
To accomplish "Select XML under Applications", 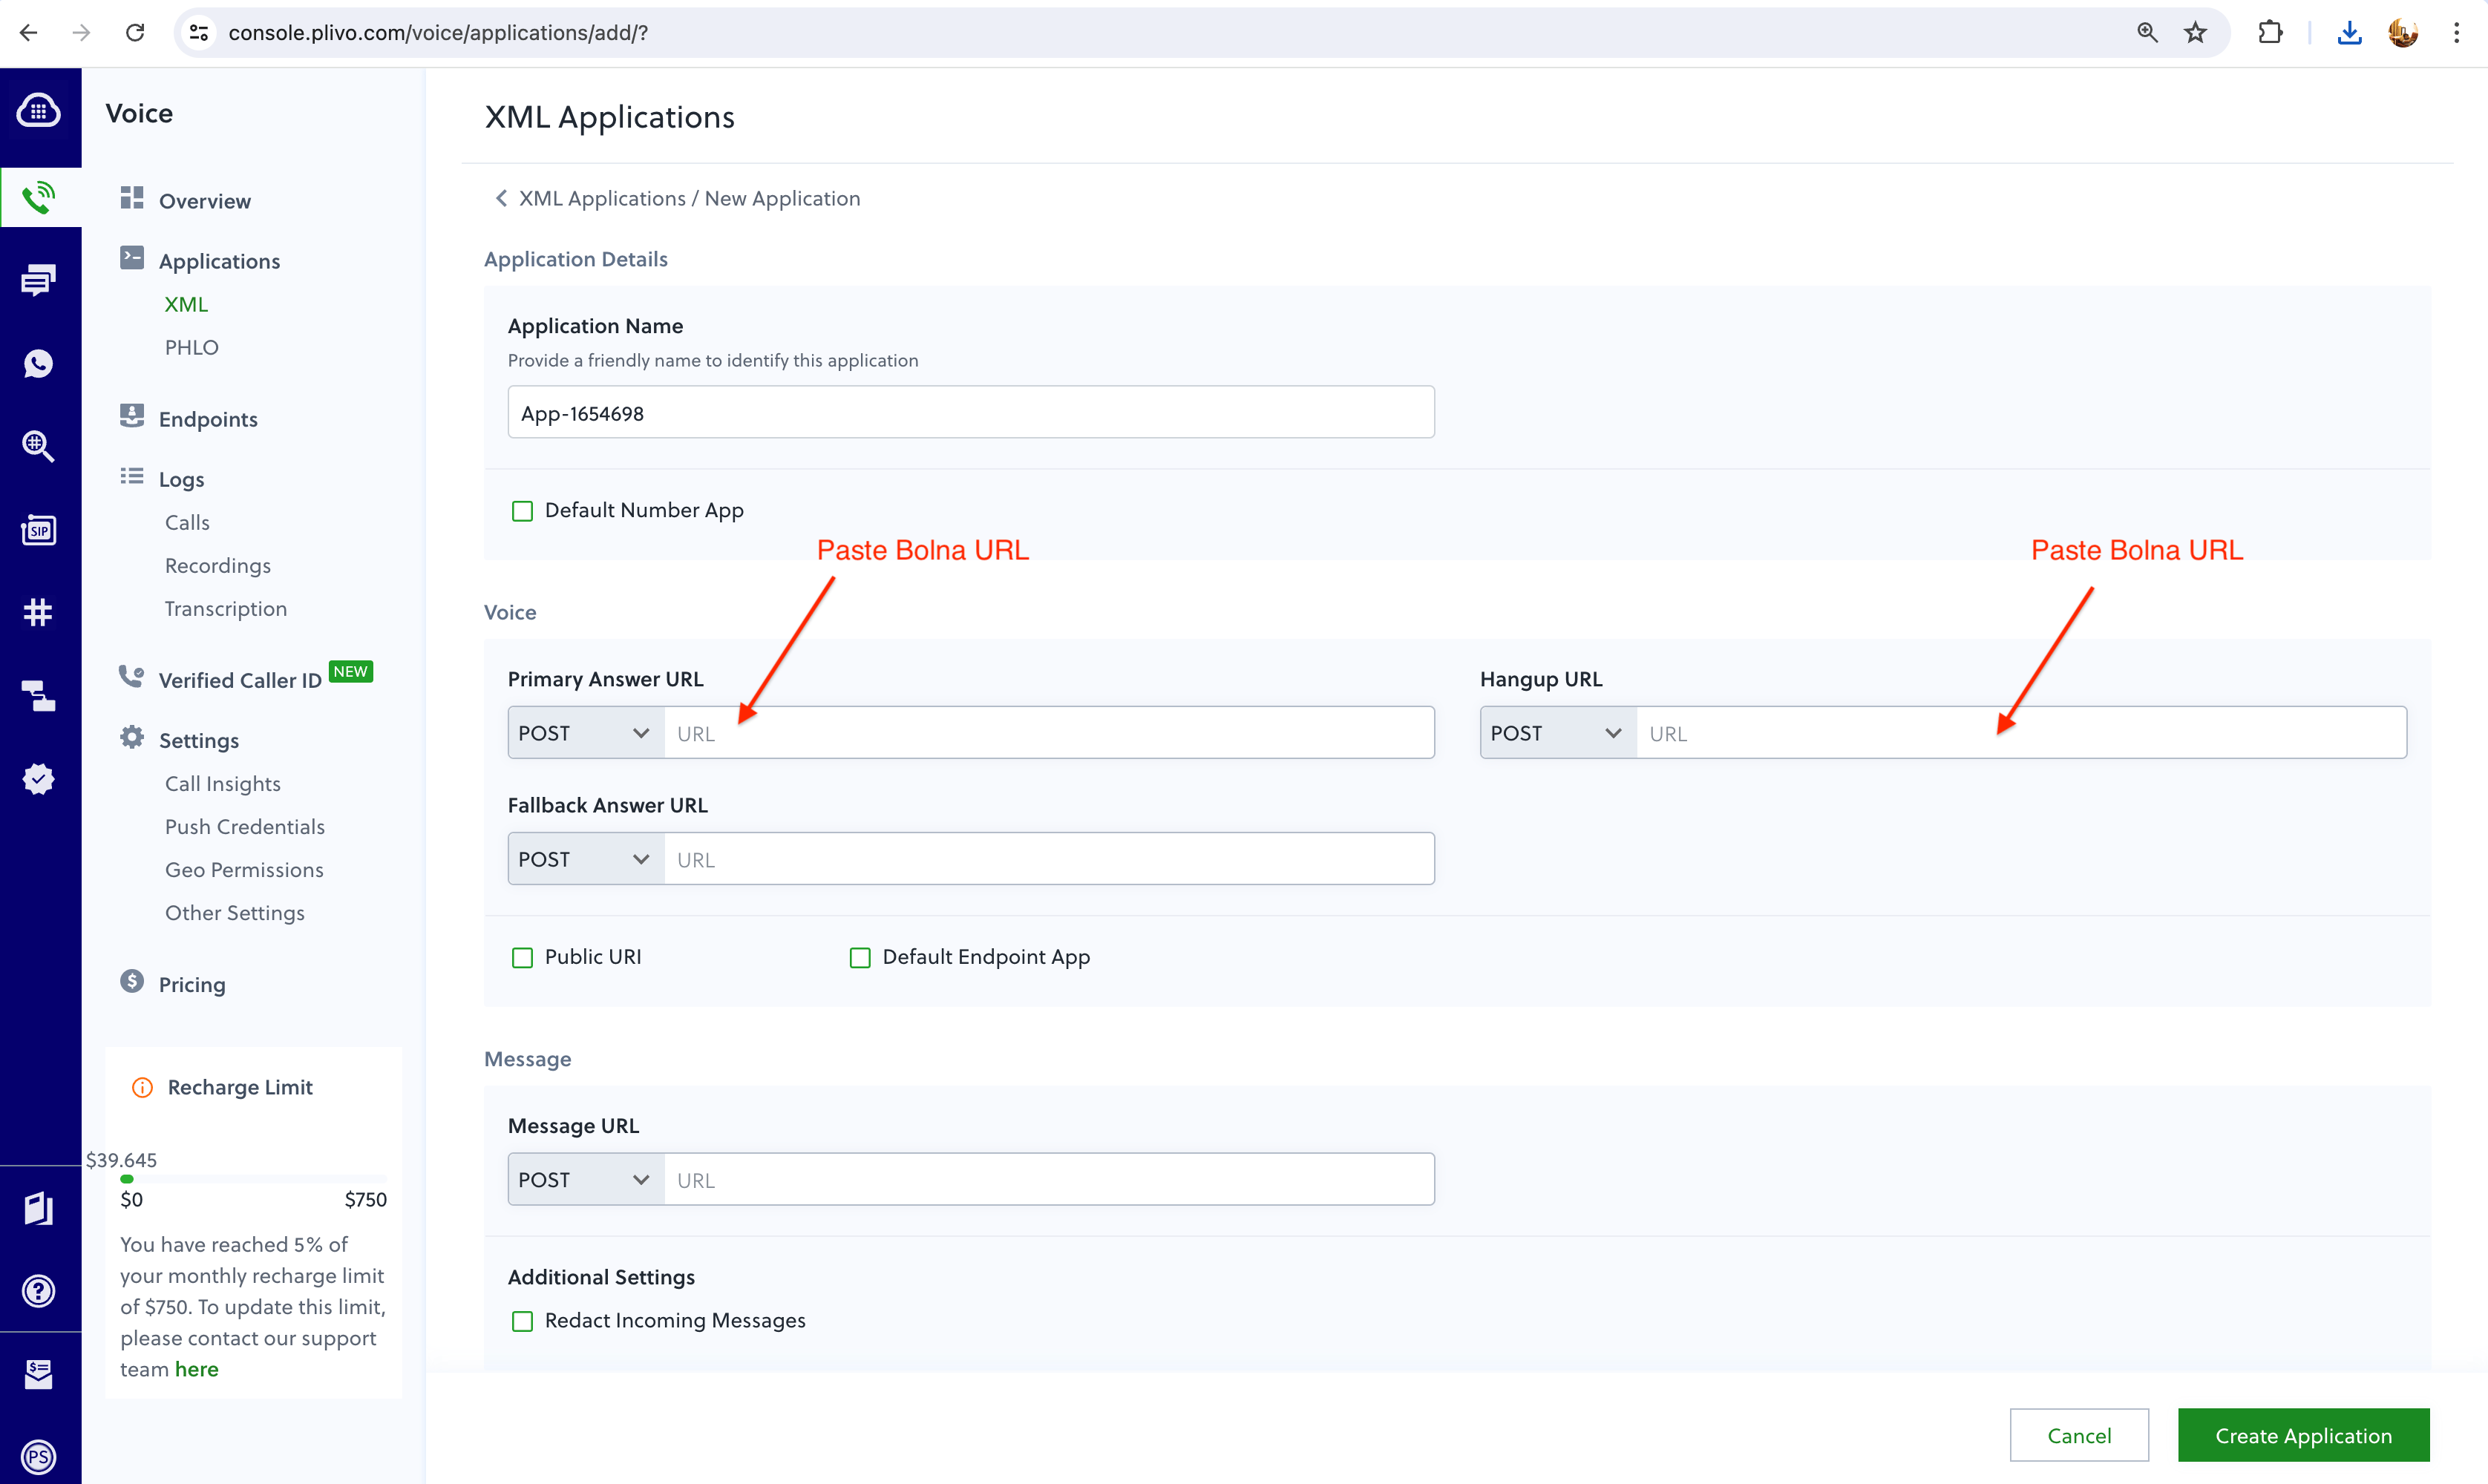I will click(x=186, y=304).
